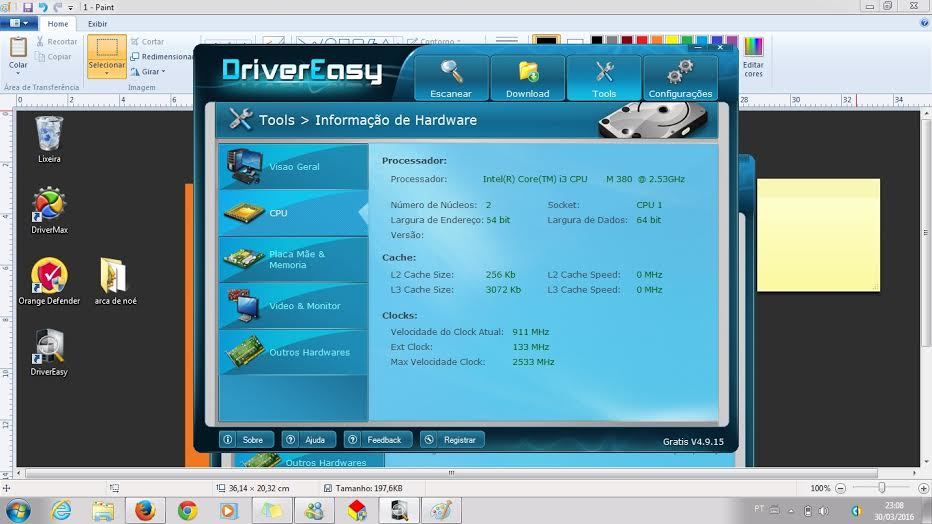Open the Escanear magnifier tab in DriverEasy
Viewport: 932px width, 524px height.
[x=451, y=78]
